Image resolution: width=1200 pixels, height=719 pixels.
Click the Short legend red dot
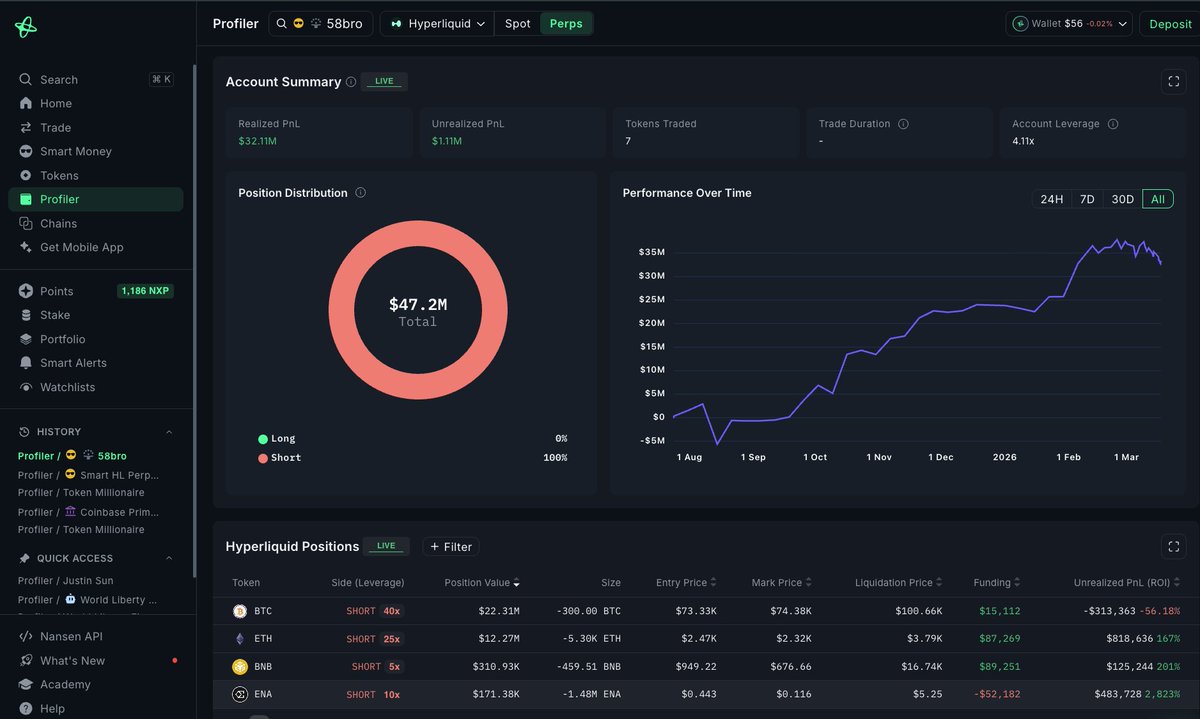(263, 458)
